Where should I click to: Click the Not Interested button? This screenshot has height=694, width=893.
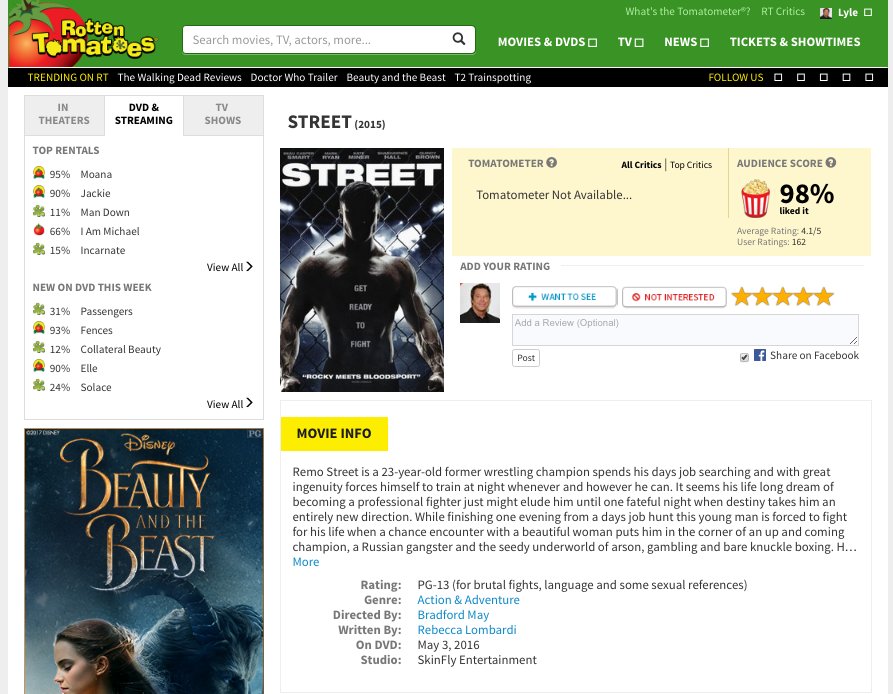tap(674, 297)
